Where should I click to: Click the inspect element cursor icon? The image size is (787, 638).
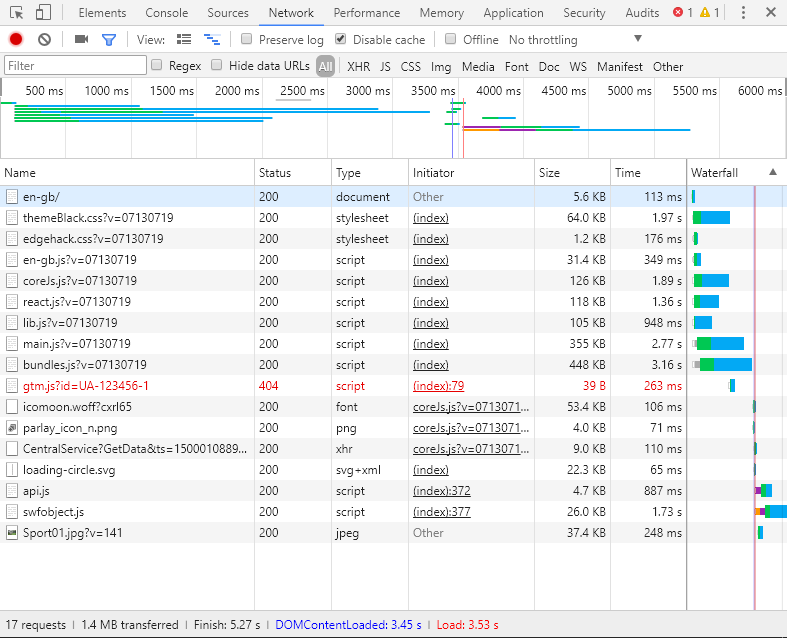(16, 13)
